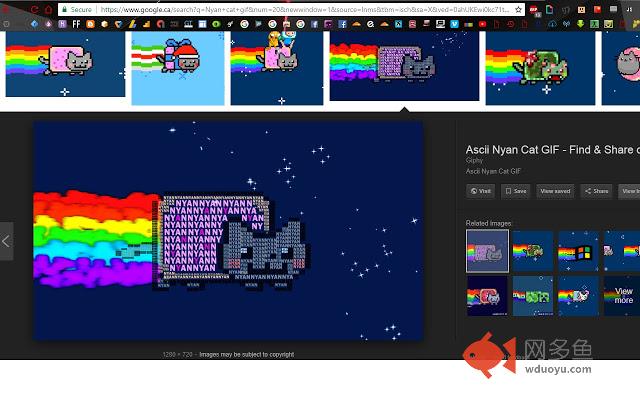Click the Share button
640x400 pixels.
click(596, 191)
